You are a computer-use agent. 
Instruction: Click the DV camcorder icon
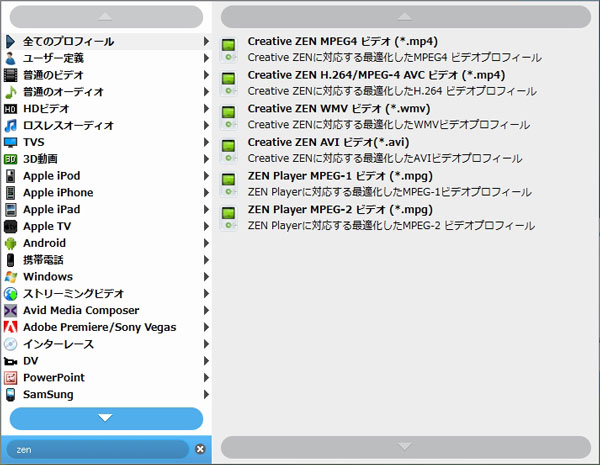click(x=11, y=361)
